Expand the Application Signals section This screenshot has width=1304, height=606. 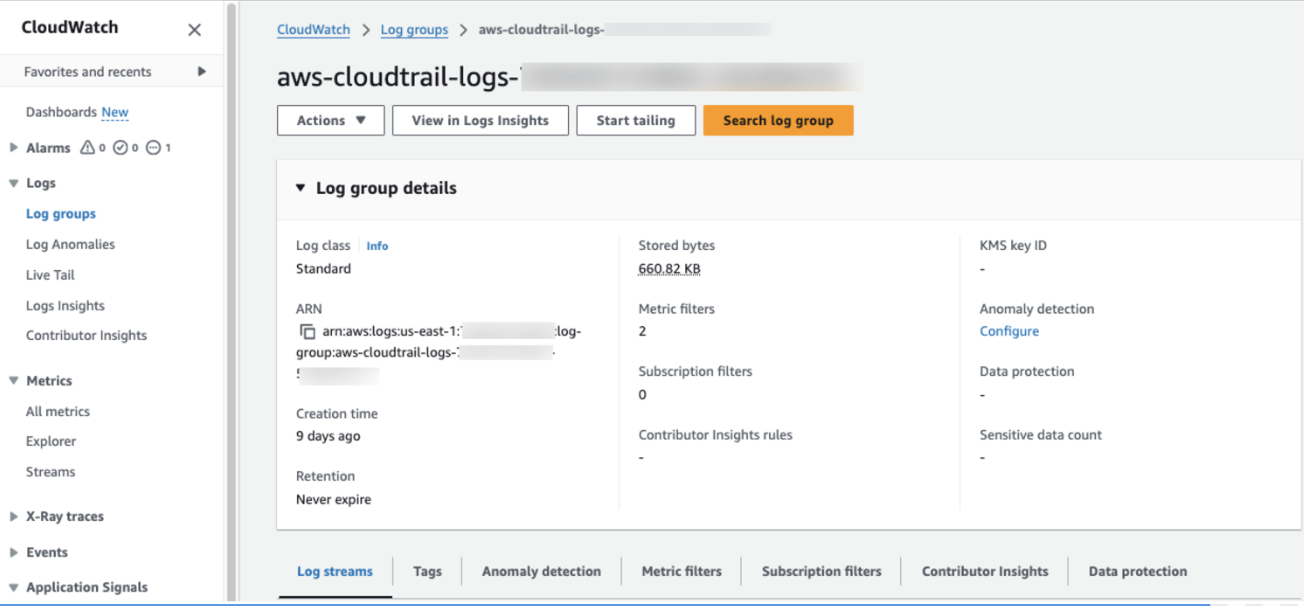[x=12, y=587]
